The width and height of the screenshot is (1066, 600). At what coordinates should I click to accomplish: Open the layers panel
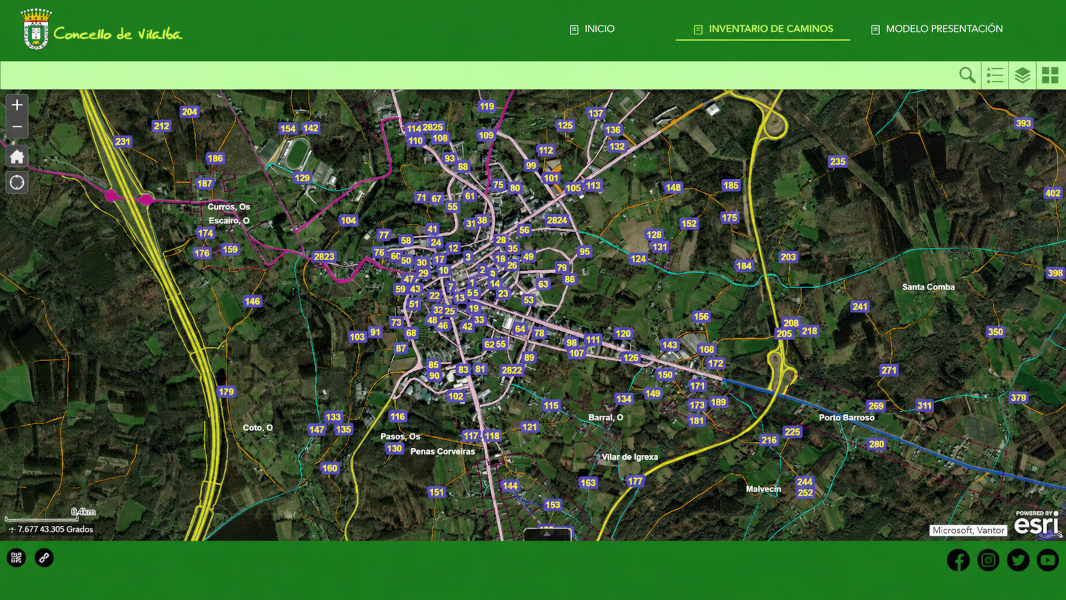(1022, 75)
